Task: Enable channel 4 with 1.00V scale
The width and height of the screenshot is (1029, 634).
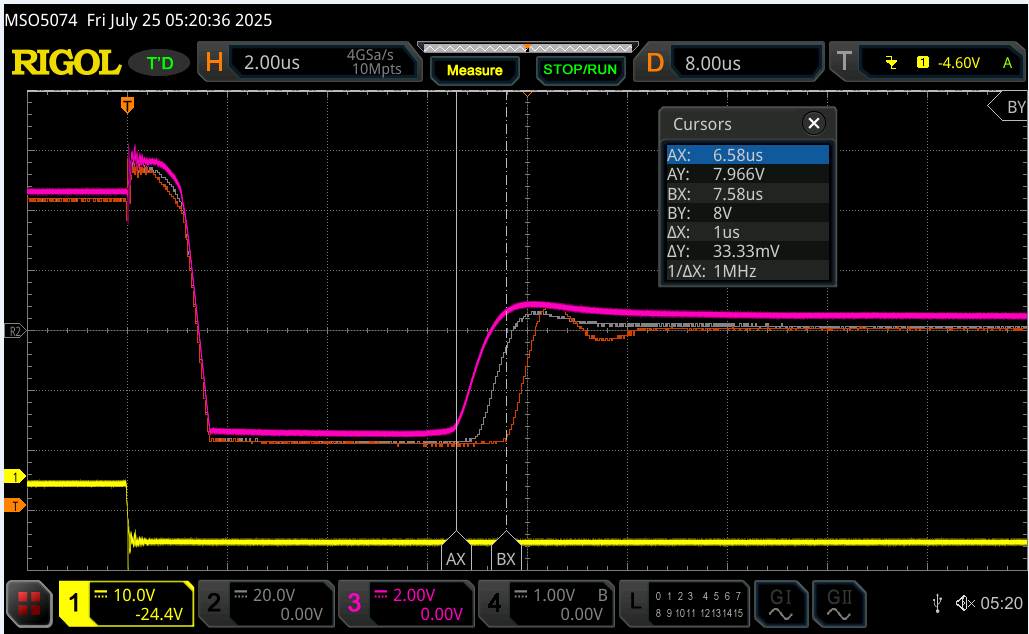Action: 545,603
